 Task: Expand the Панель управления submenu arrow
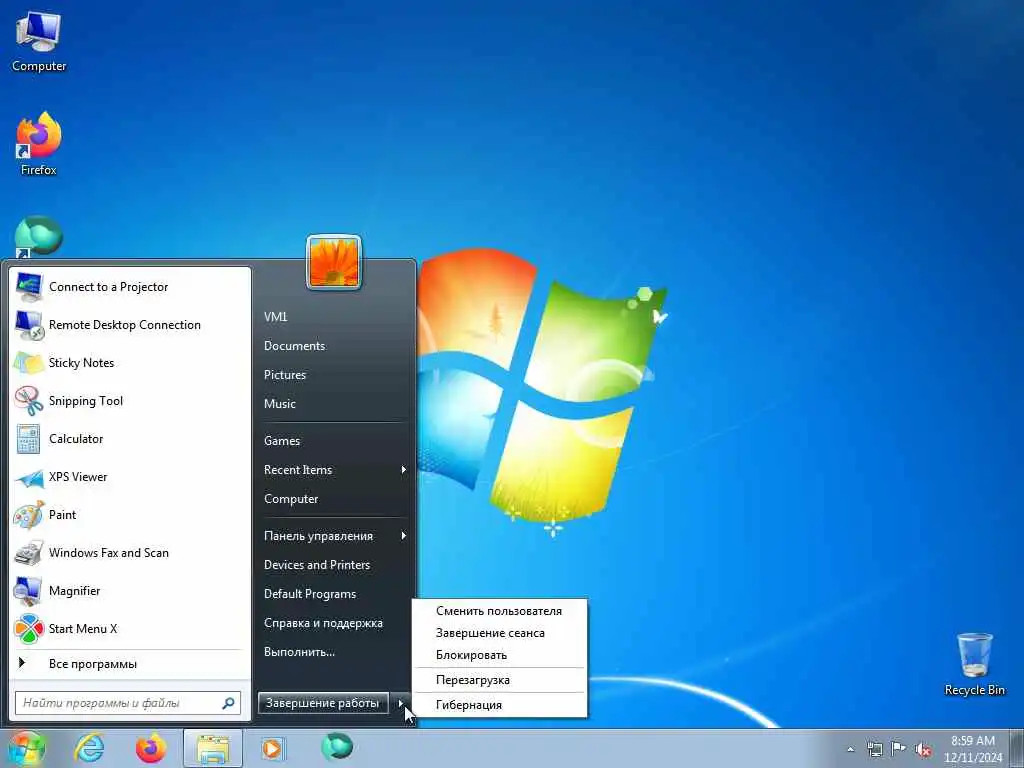[x=404, y=536]
